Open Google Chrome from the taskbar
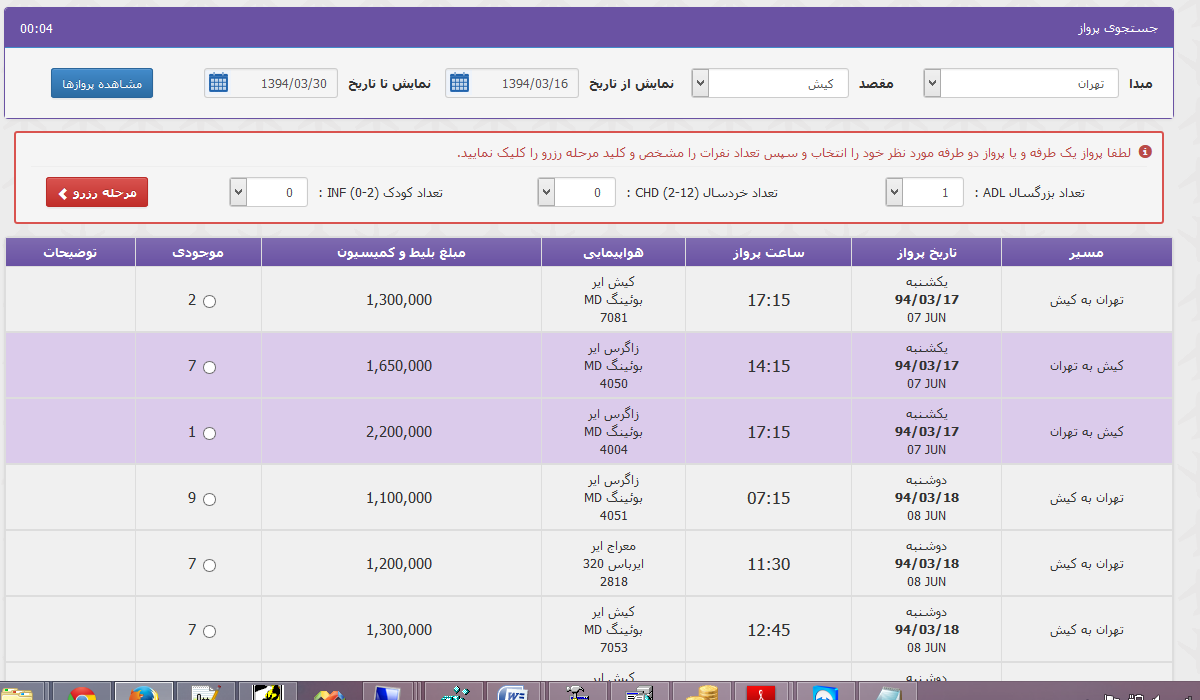 (80, 690)
